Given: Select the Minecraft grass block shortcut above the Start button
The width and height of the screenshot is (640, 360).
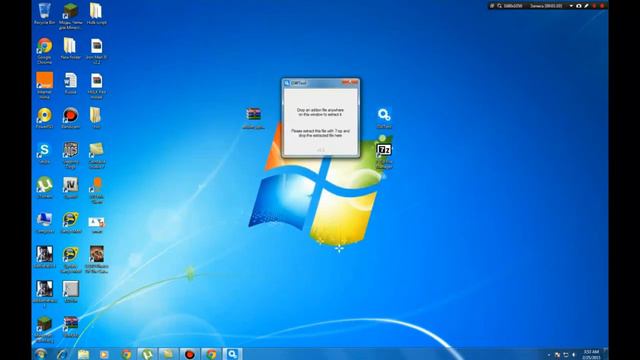Looking at the screenshot, I should 44,329.
